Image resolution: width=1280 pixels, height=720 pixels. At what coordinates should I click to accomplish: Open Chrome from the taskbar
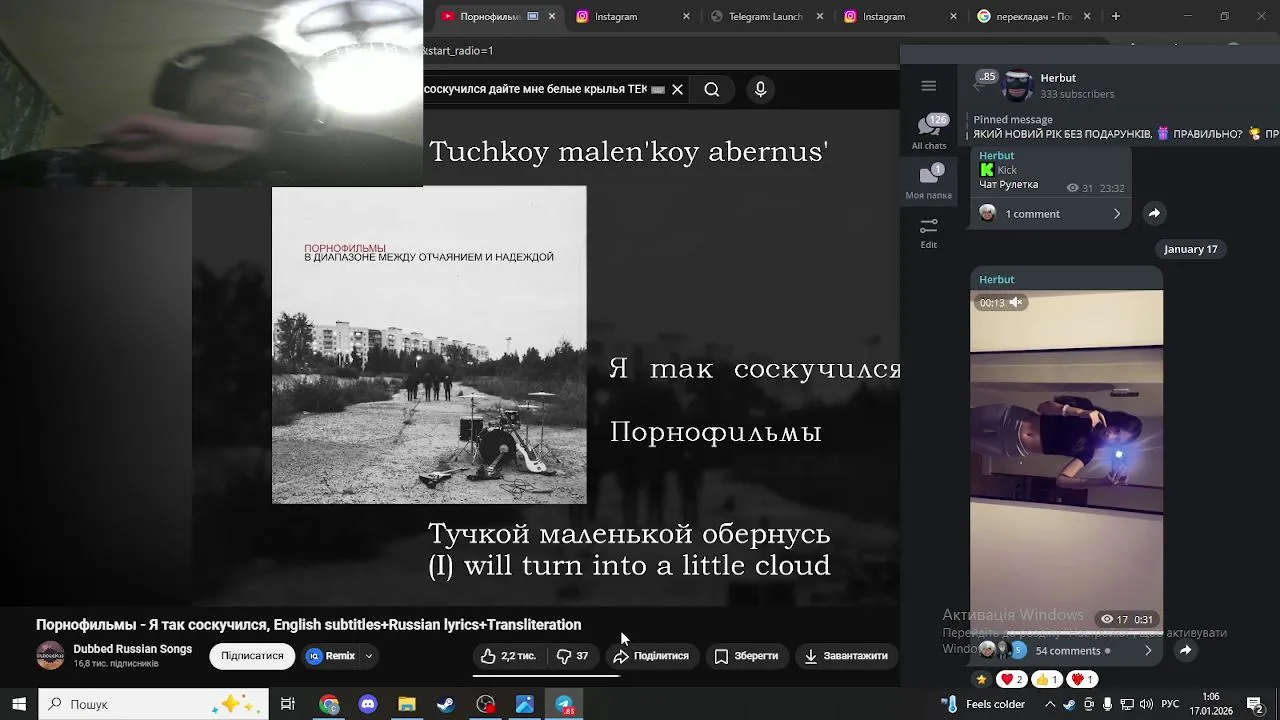tap(329, 704)
